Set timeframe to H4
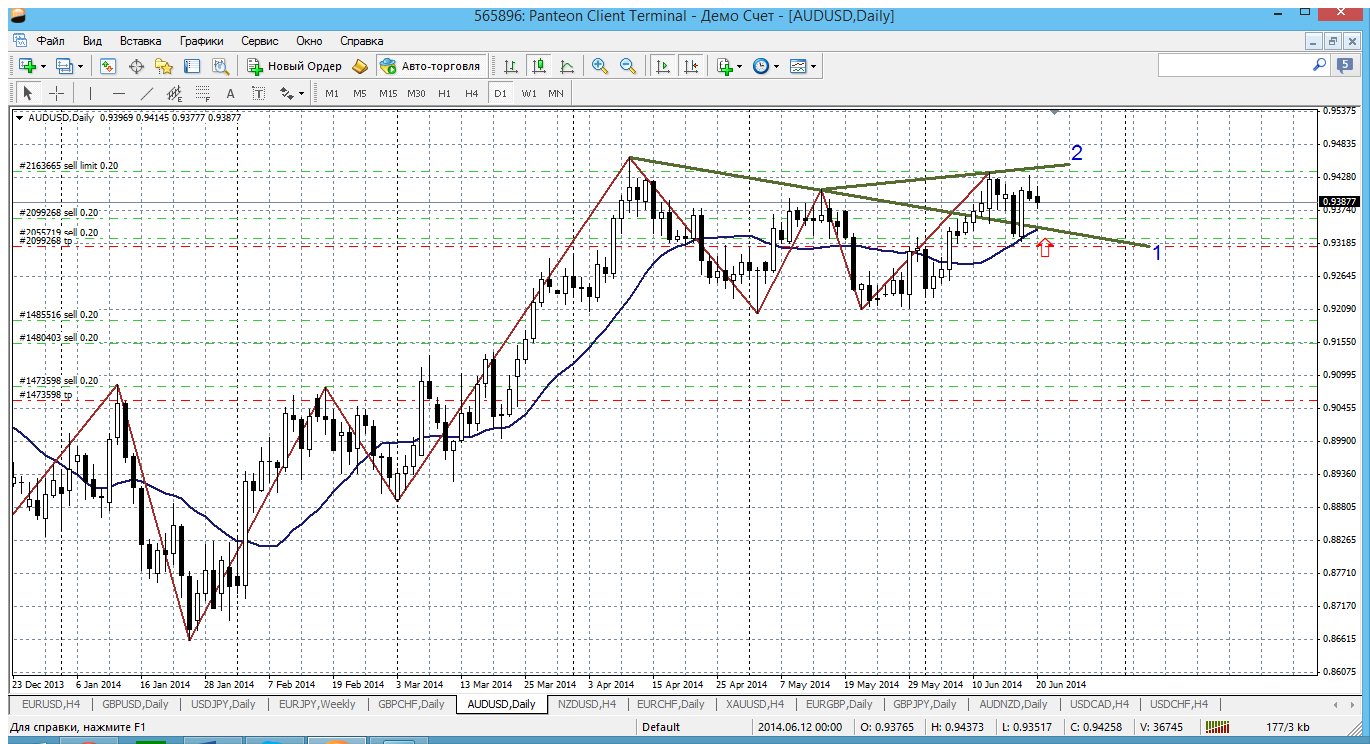This screenshot has height=744, width=1370. pos(472,93)
